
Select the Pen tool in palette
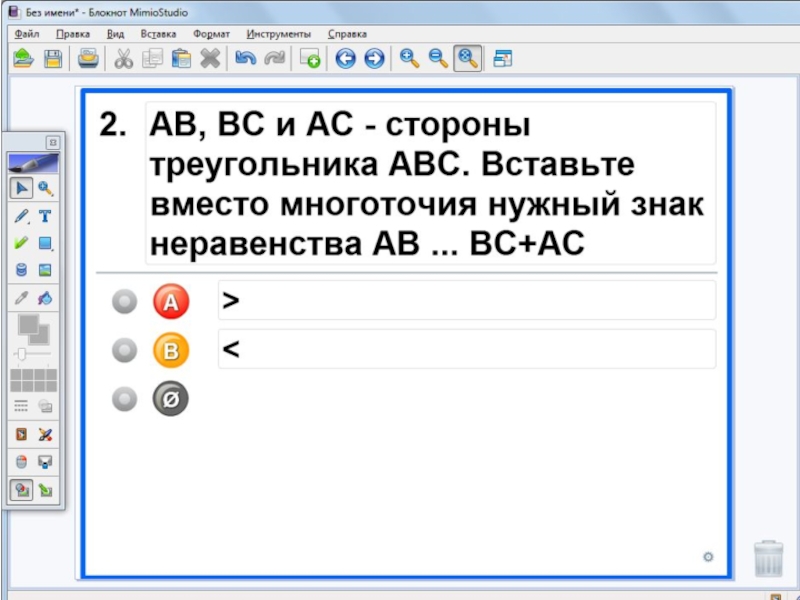(21, 216)
